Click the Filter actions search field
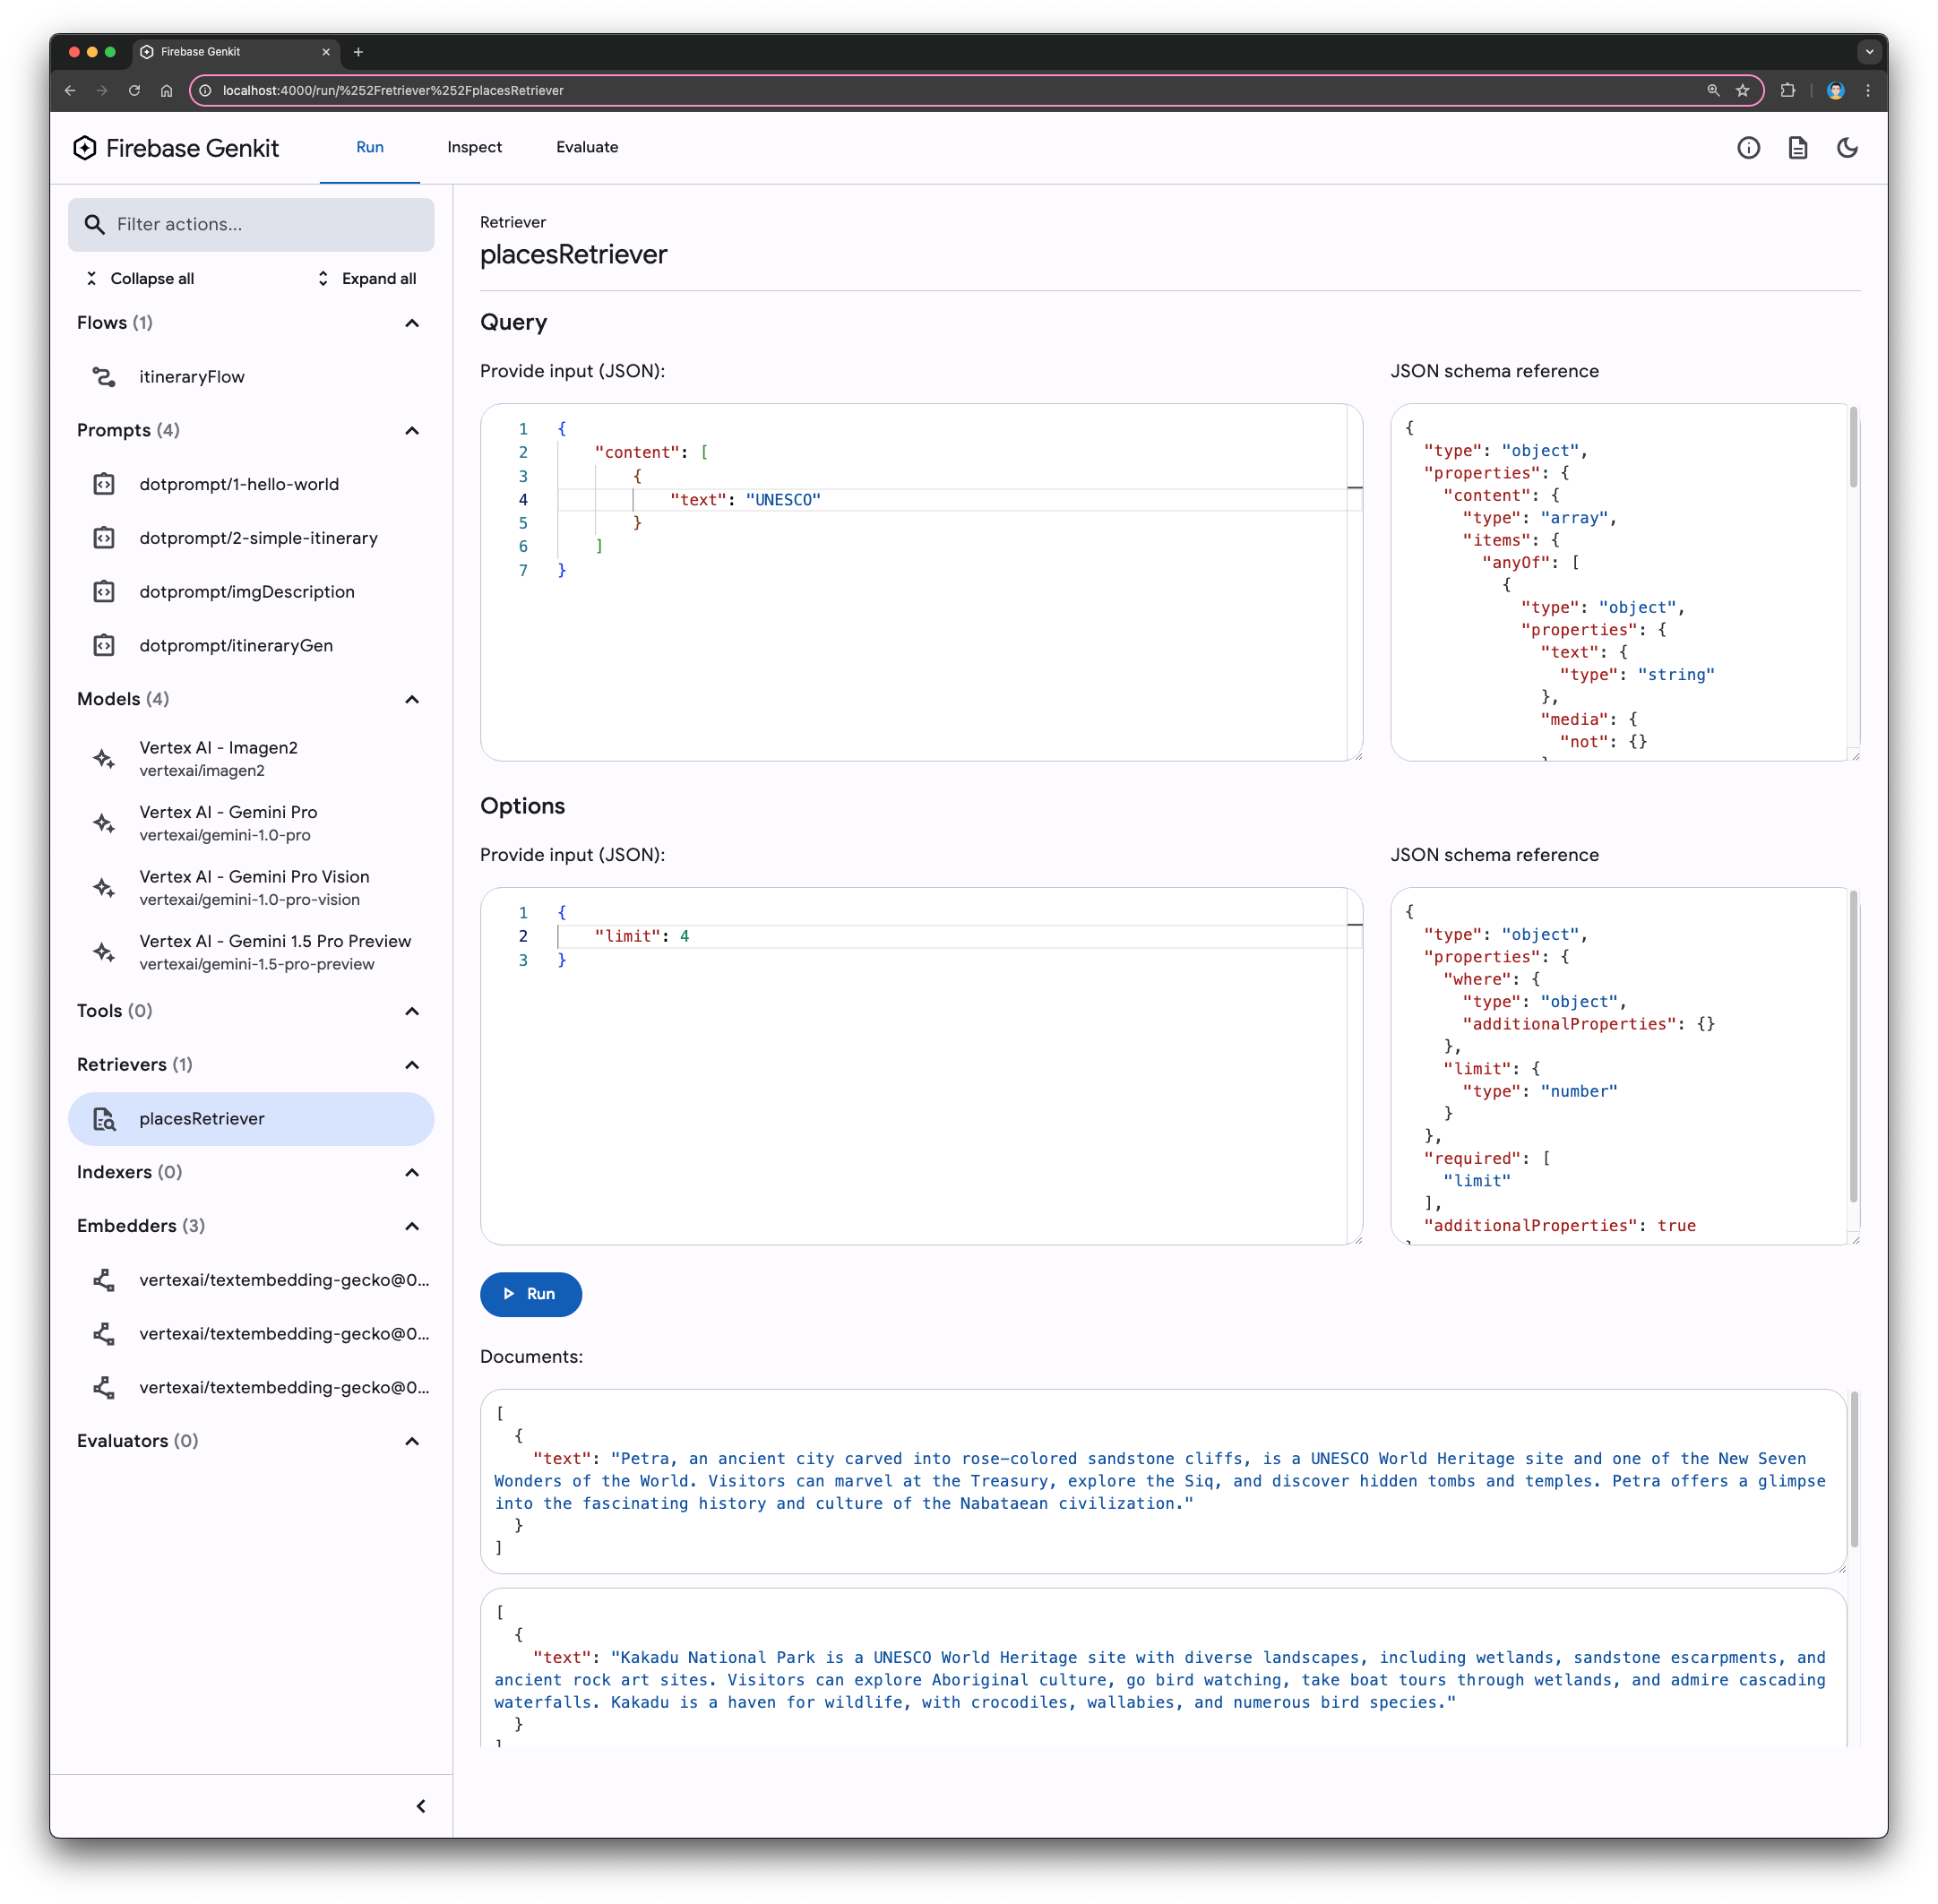1938x1904 pixels. point(251,224)
